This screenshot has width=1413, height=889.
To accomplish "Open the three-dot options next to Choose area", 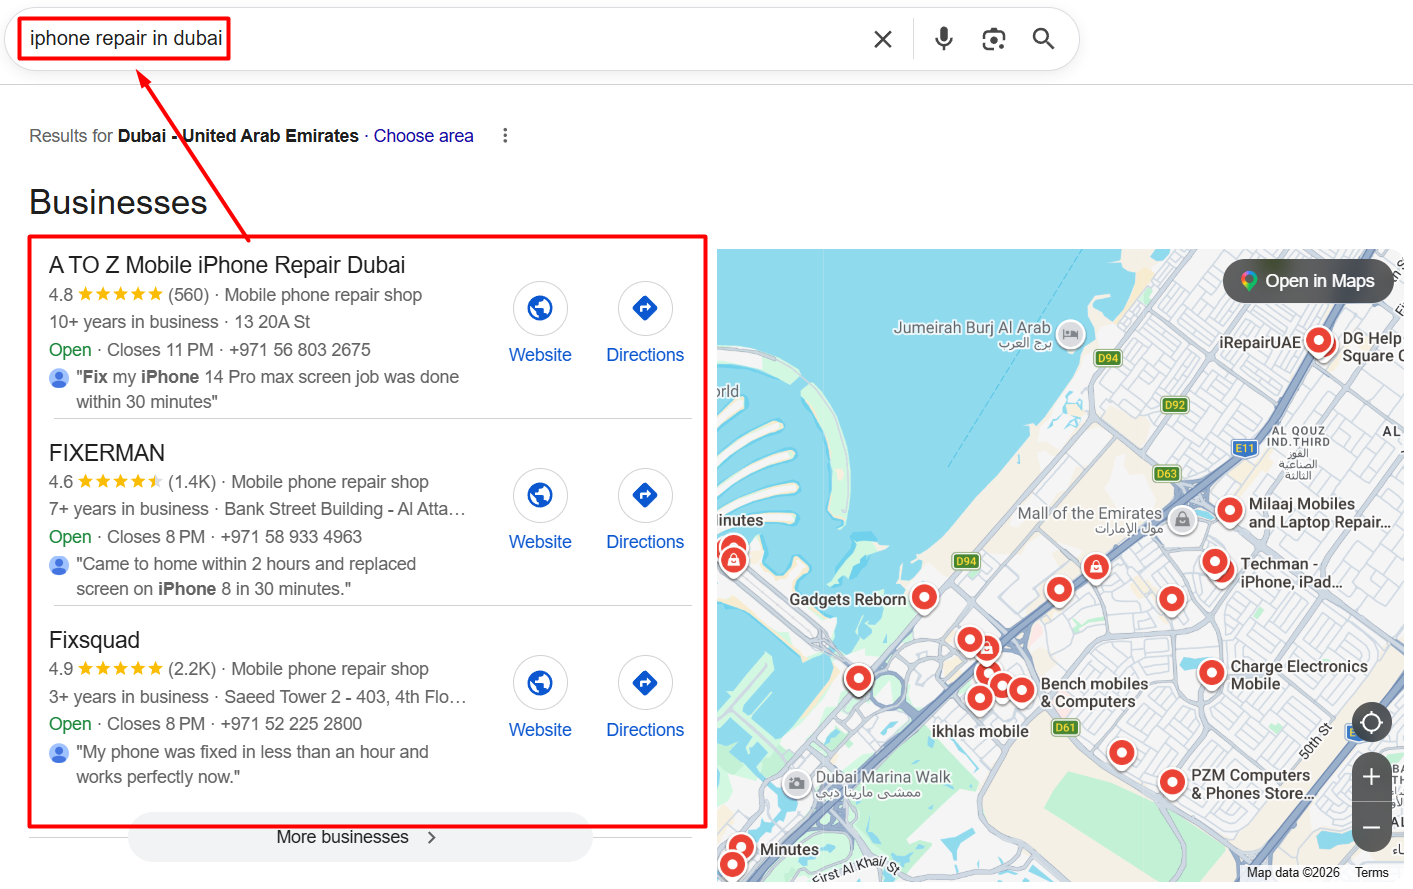I will 505,135.
